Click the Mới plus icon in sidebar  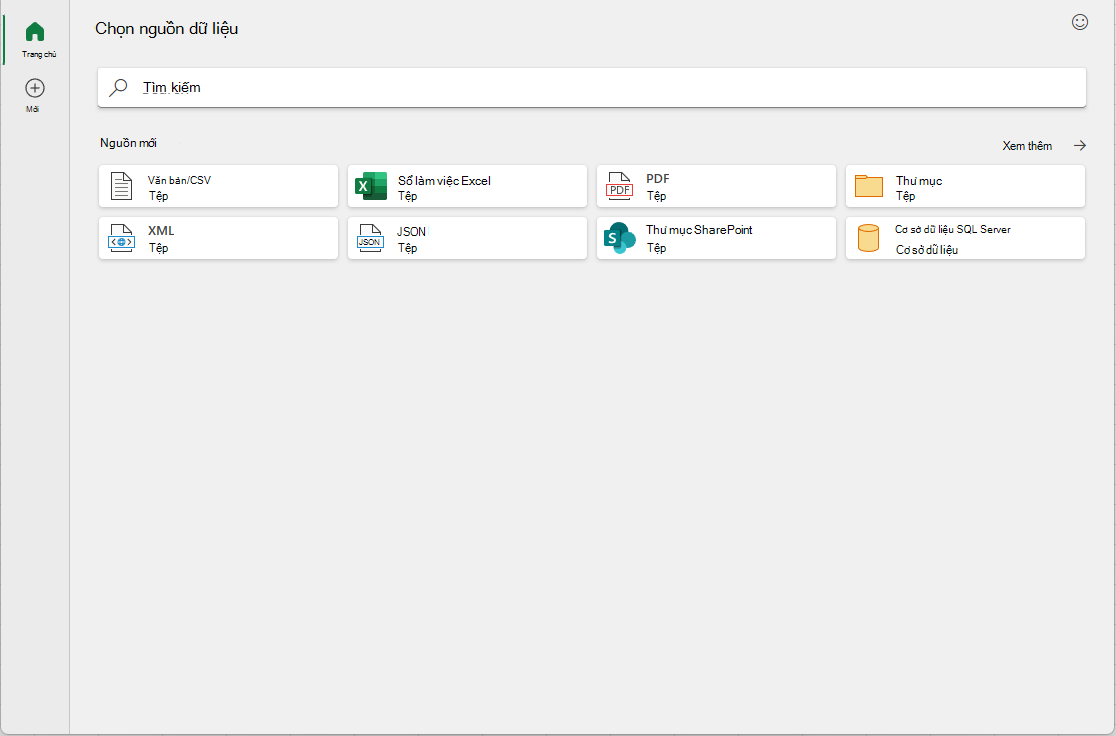tap(35, 88)
